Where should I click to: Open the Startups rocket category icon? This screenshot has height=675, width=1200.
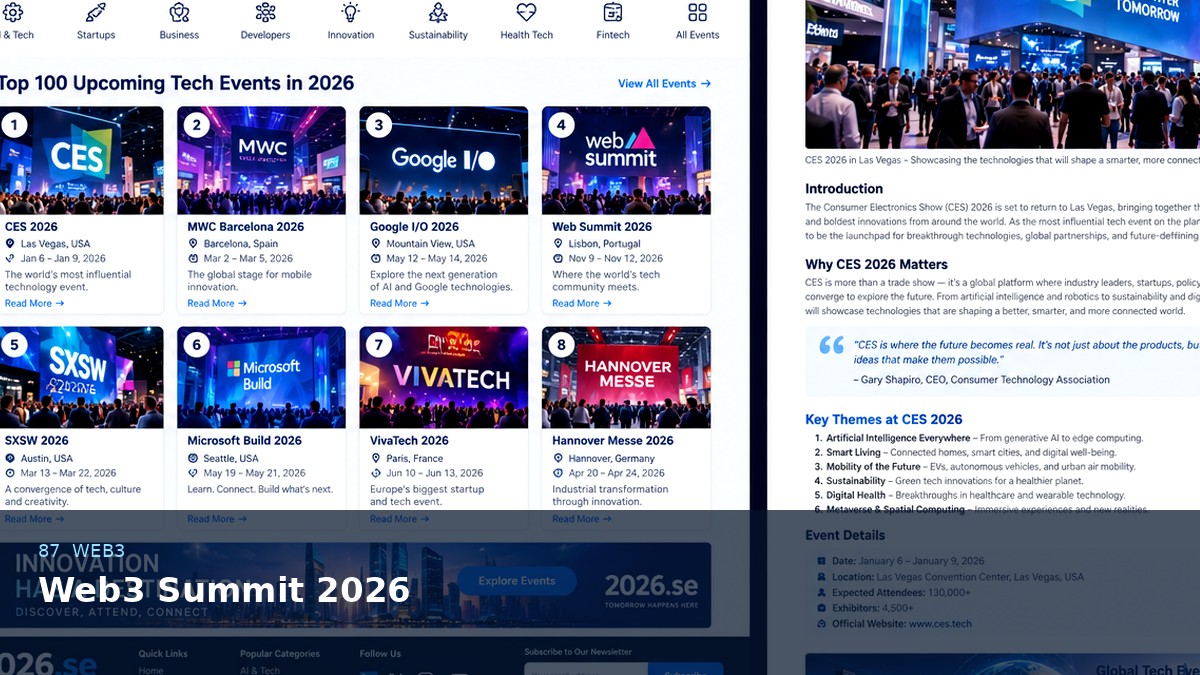pos(96,12)
